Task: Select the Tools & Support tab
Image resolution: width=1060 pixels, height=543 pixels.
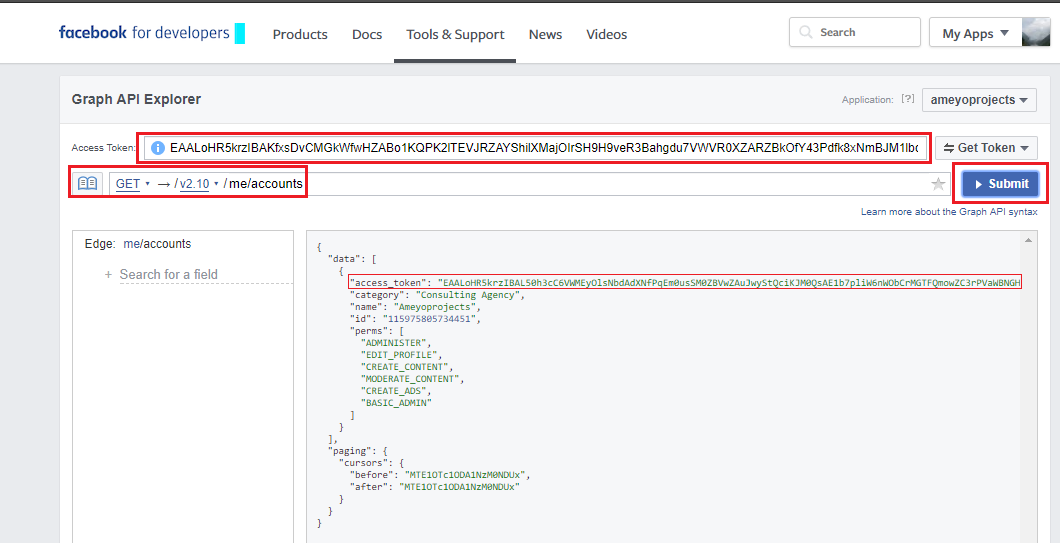Action: (x=455, y=34)
